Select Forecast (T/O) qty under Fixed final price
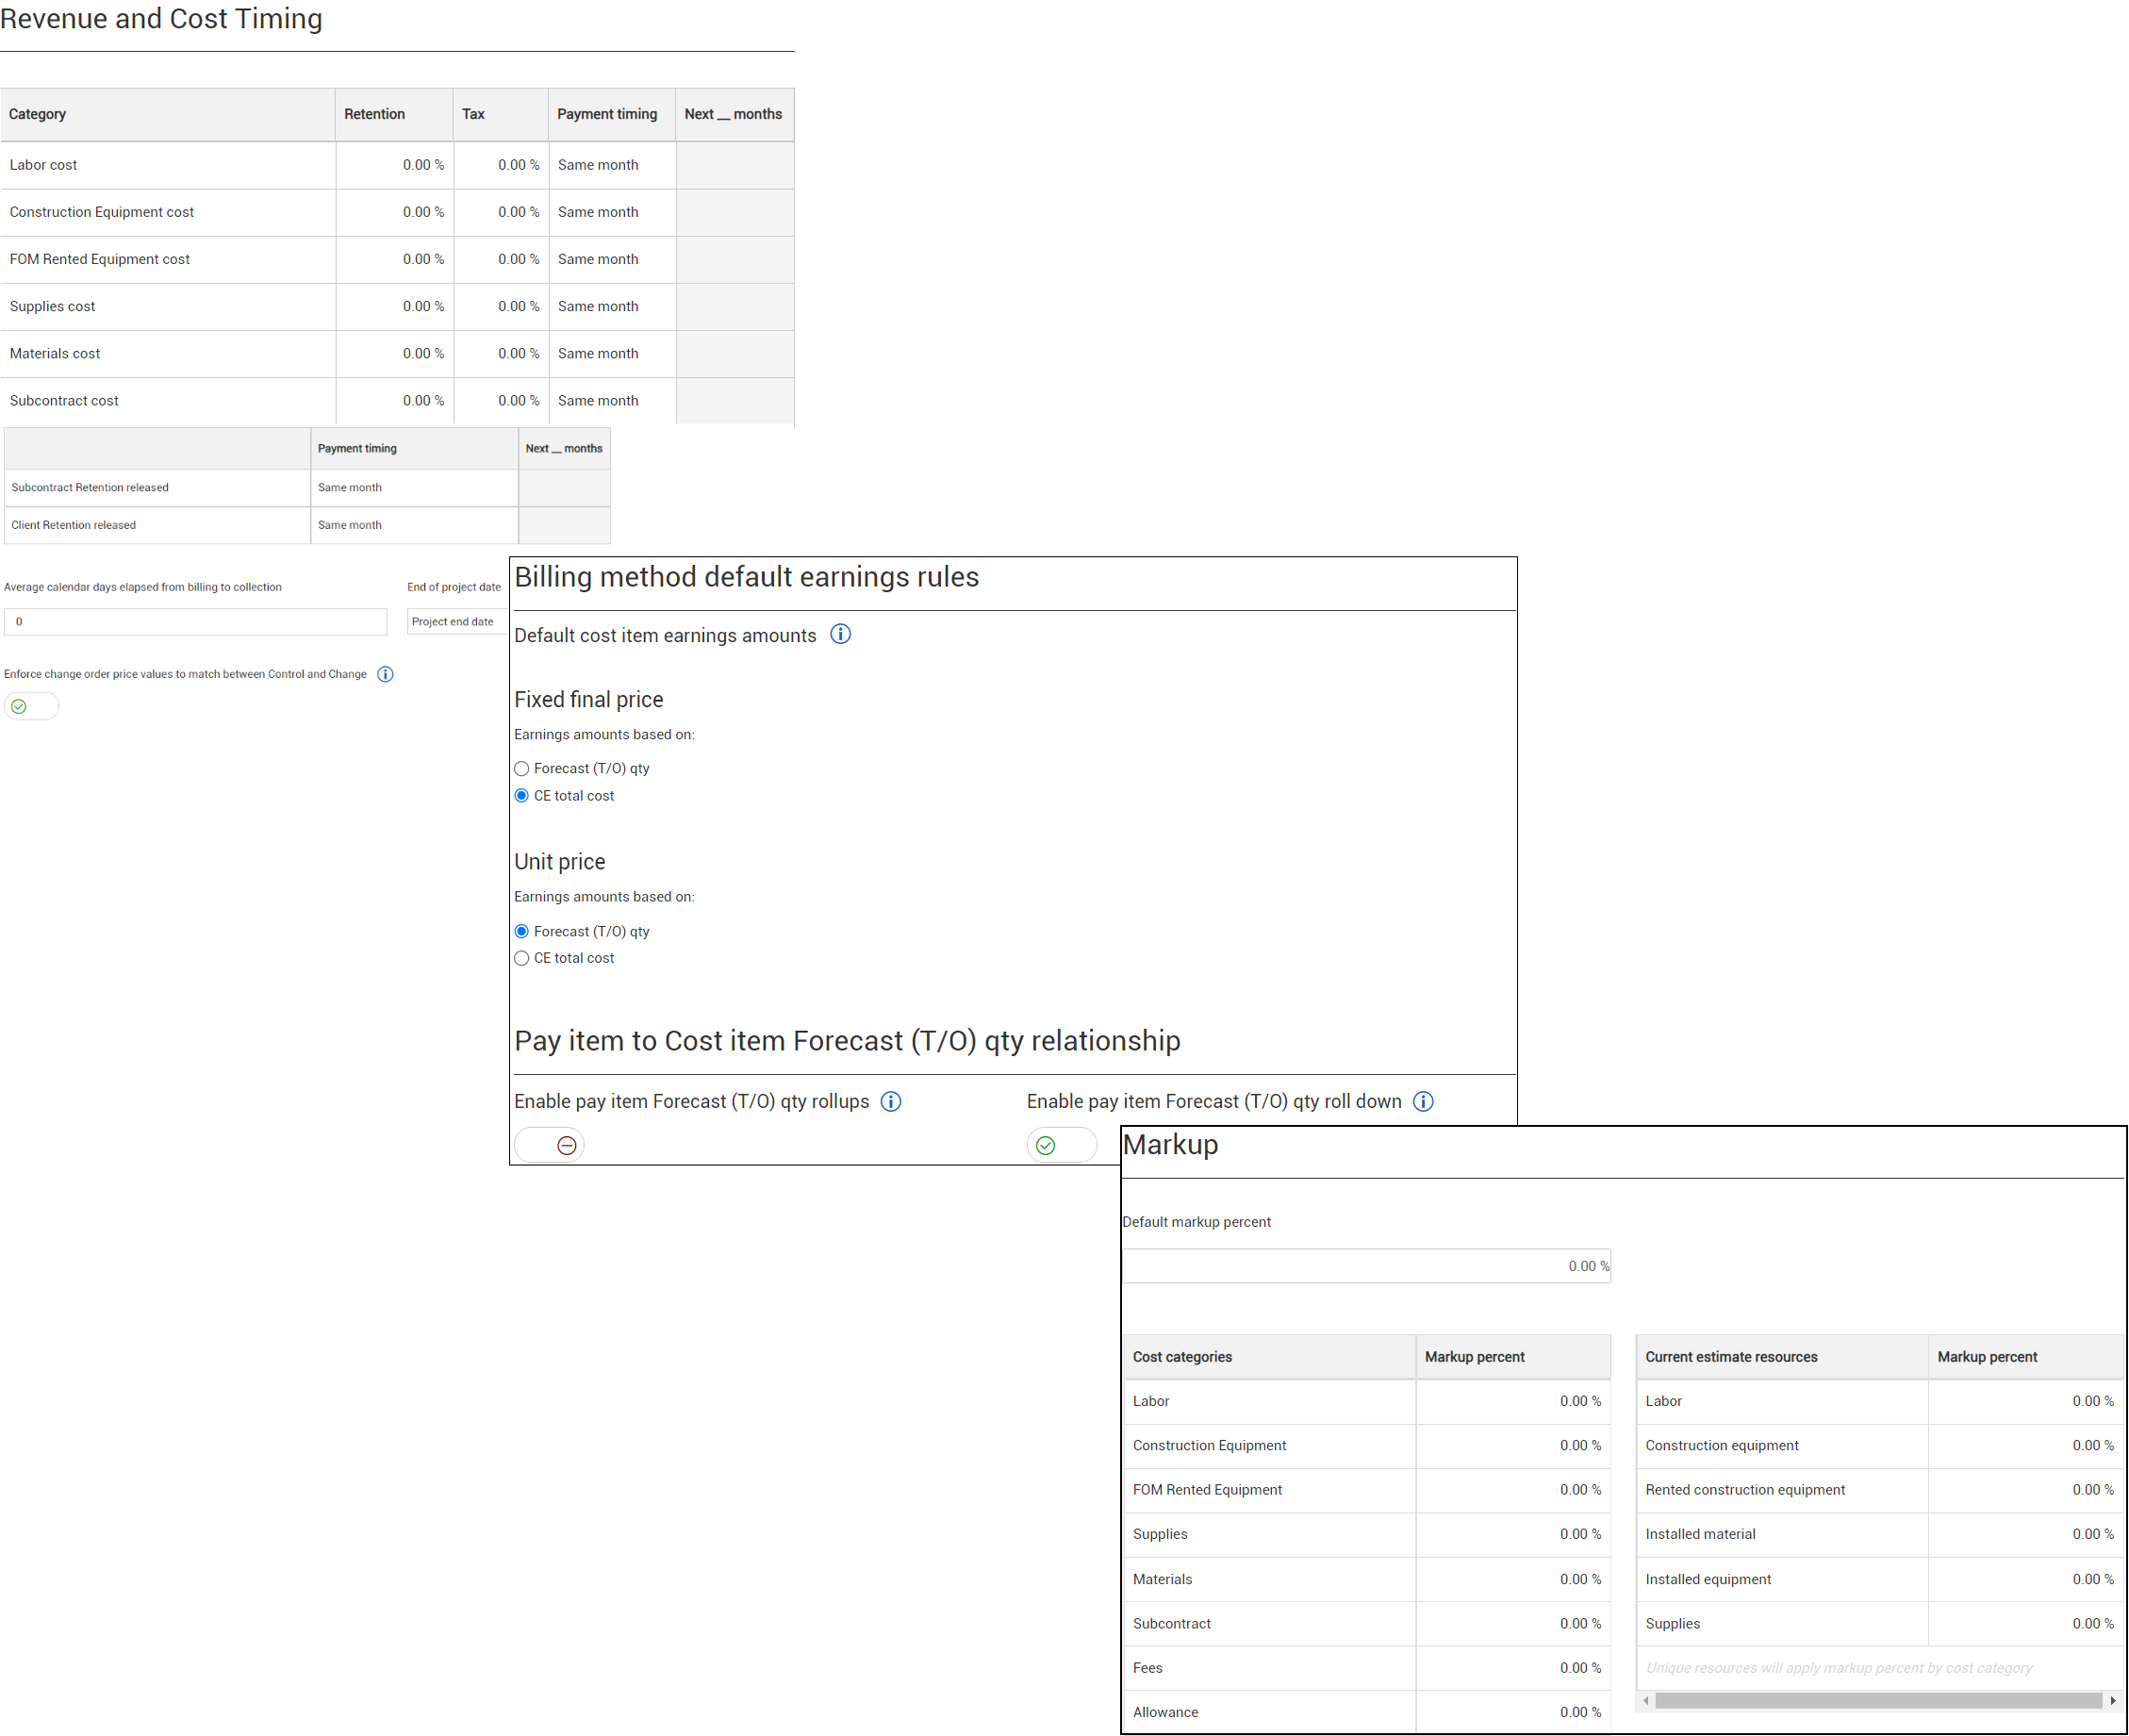2129x1736 pixels. (x=521, y=768)
